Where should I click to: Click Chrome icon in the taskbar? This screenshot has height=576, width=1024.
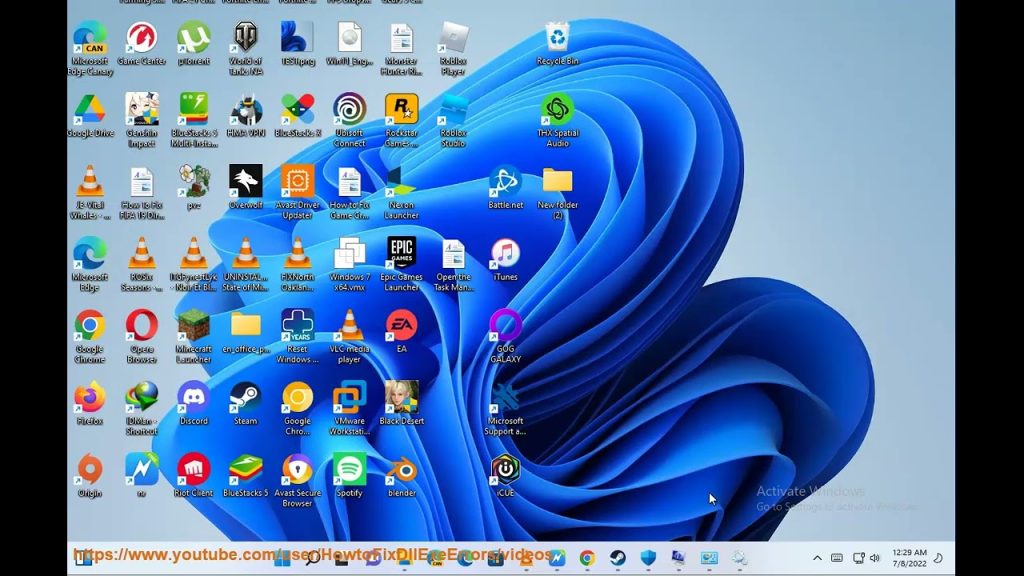(587, 558)
